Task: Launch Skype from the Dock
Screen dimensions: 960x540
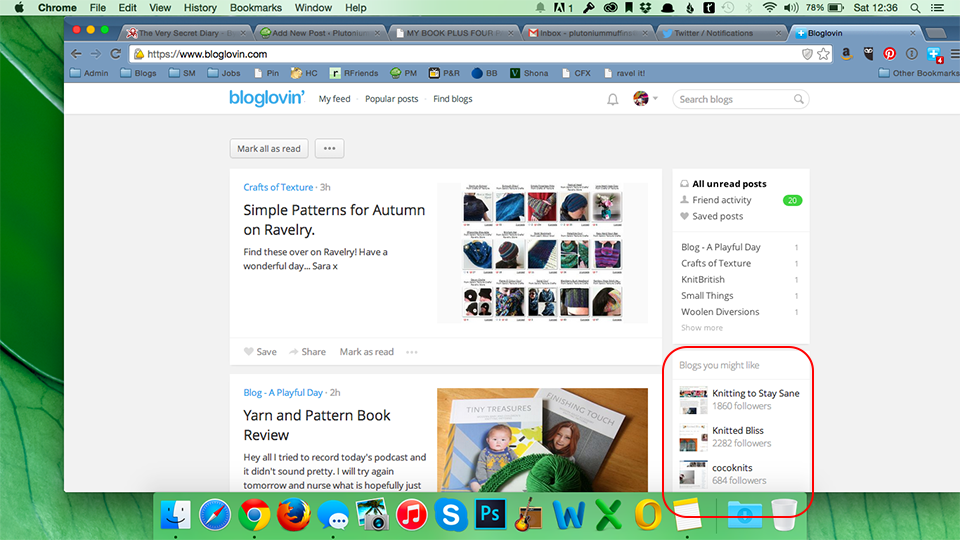Action: coord(451,514)
